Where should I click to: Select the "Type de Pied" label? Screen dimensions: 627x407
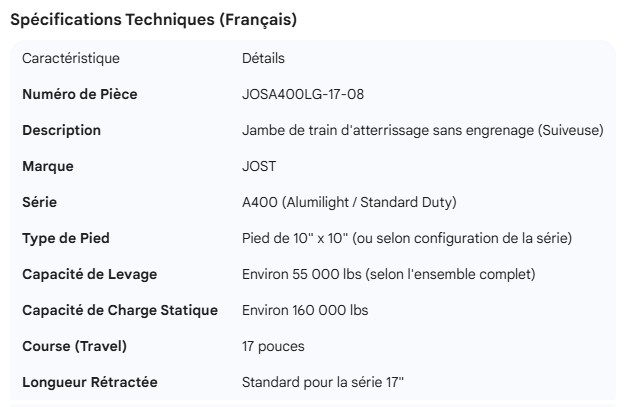tap(66, 239)
